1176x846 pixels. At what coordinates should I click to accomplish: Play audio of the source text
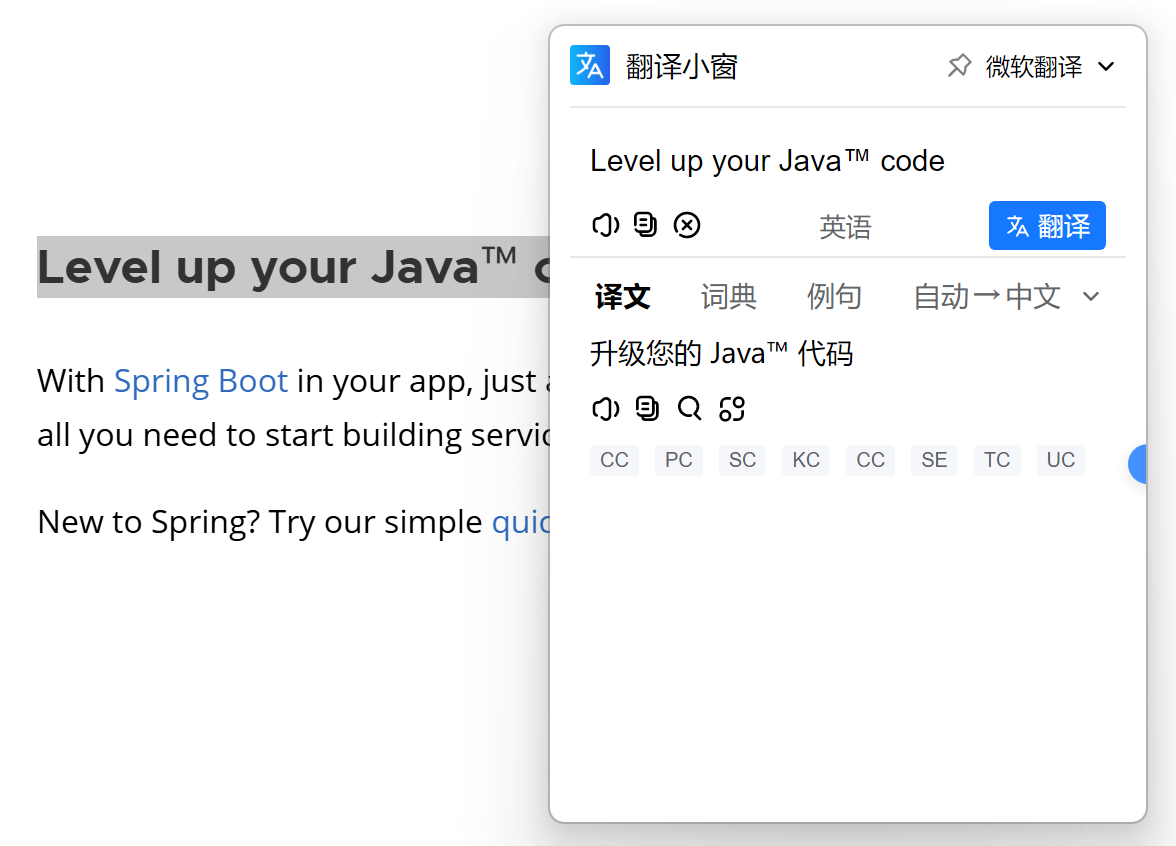(605, 224)
